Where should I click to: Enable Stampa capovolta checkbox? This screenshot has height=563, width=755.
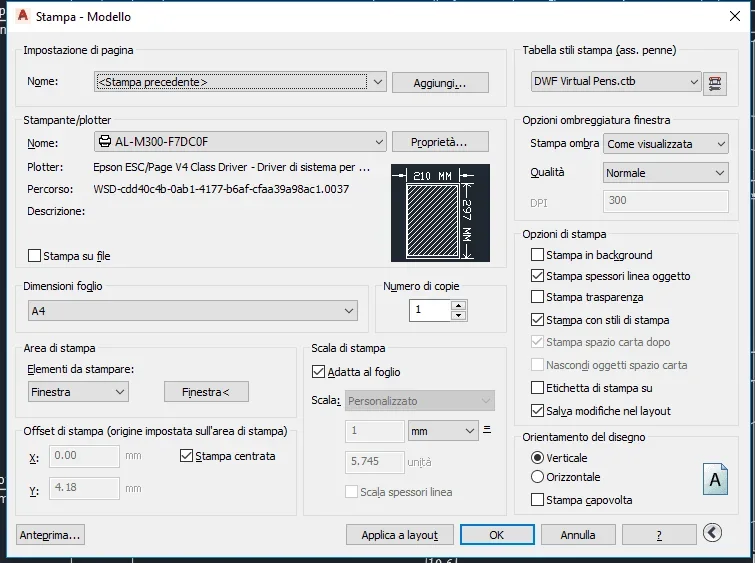pos(538,499)
